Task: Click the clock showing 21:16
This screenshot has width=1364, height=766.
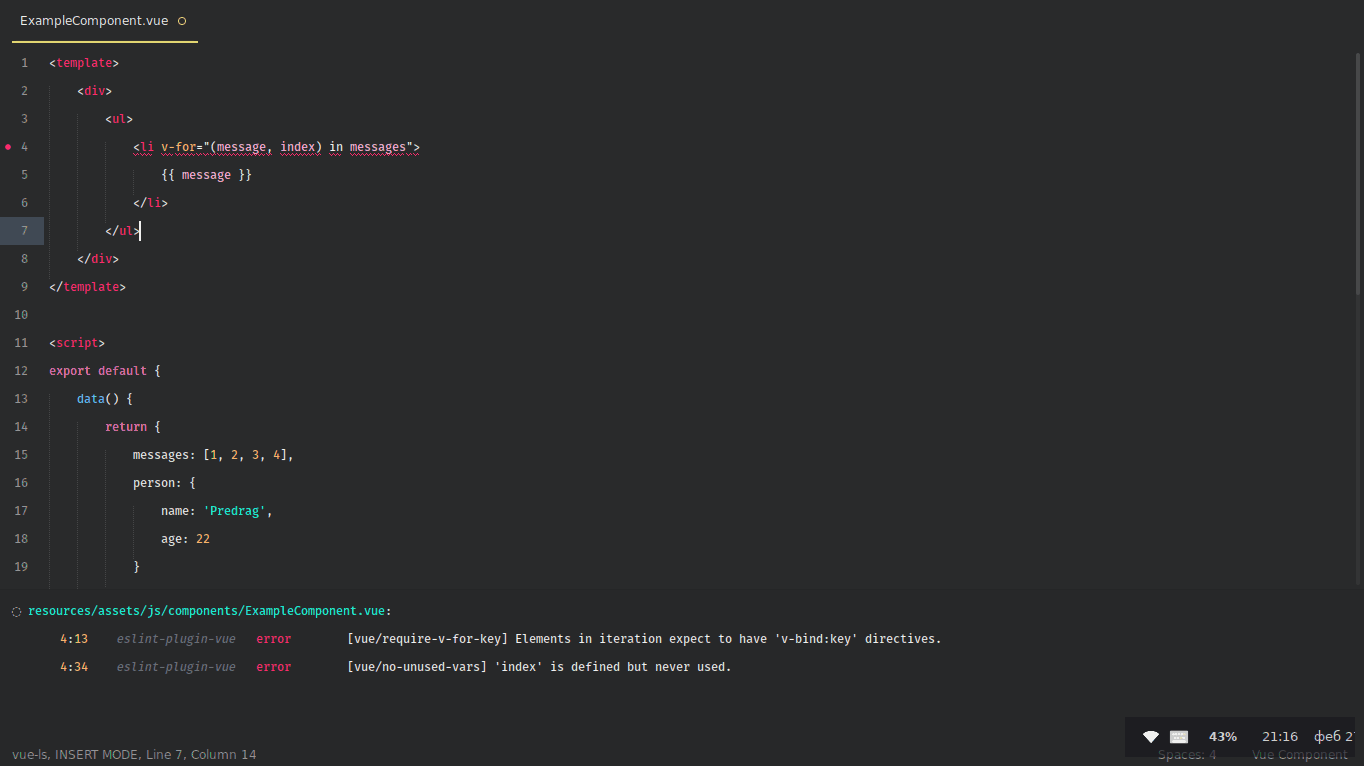Action: point(1280,736)
